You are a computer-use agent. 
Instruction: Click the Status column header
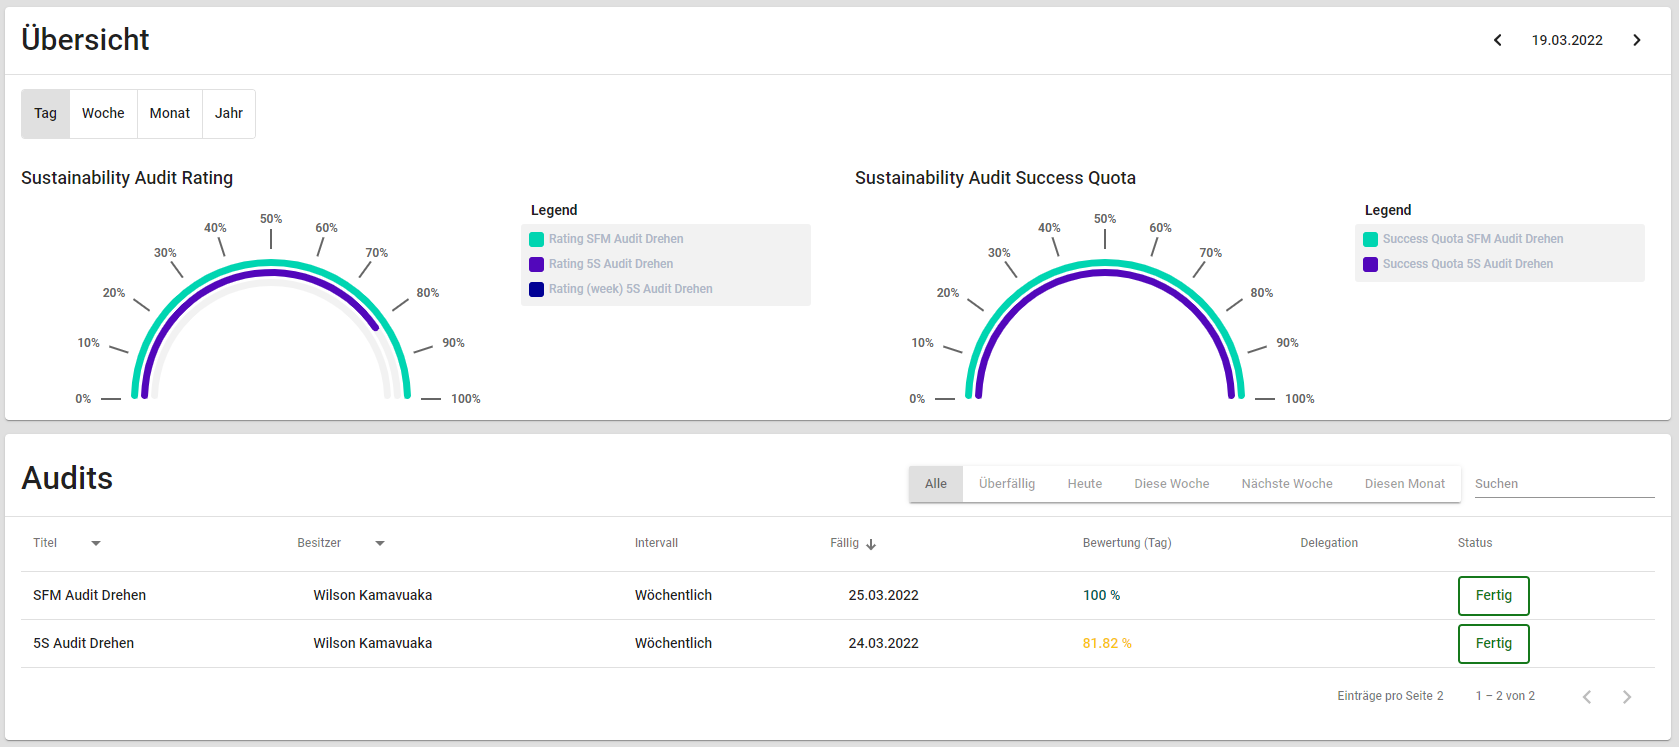point(1475,543)
